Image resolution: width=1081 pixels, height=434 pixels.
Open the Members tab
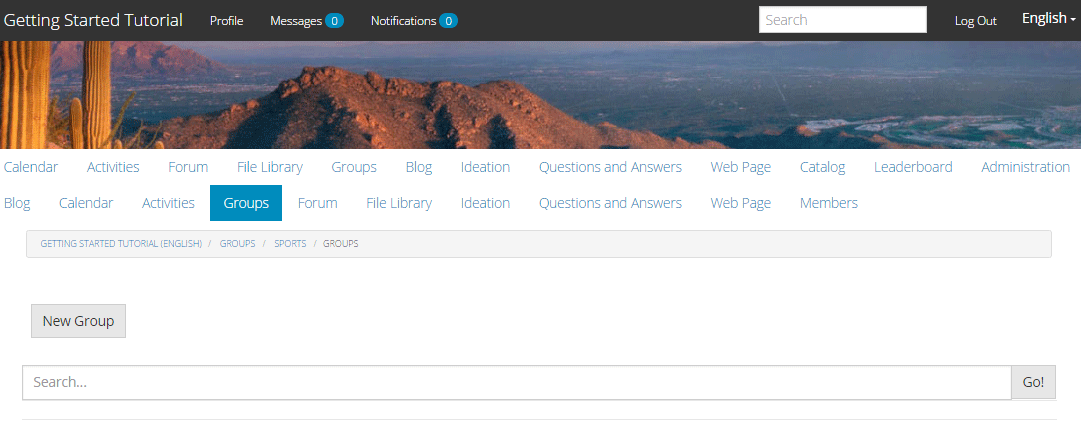(x=829, y=203)
